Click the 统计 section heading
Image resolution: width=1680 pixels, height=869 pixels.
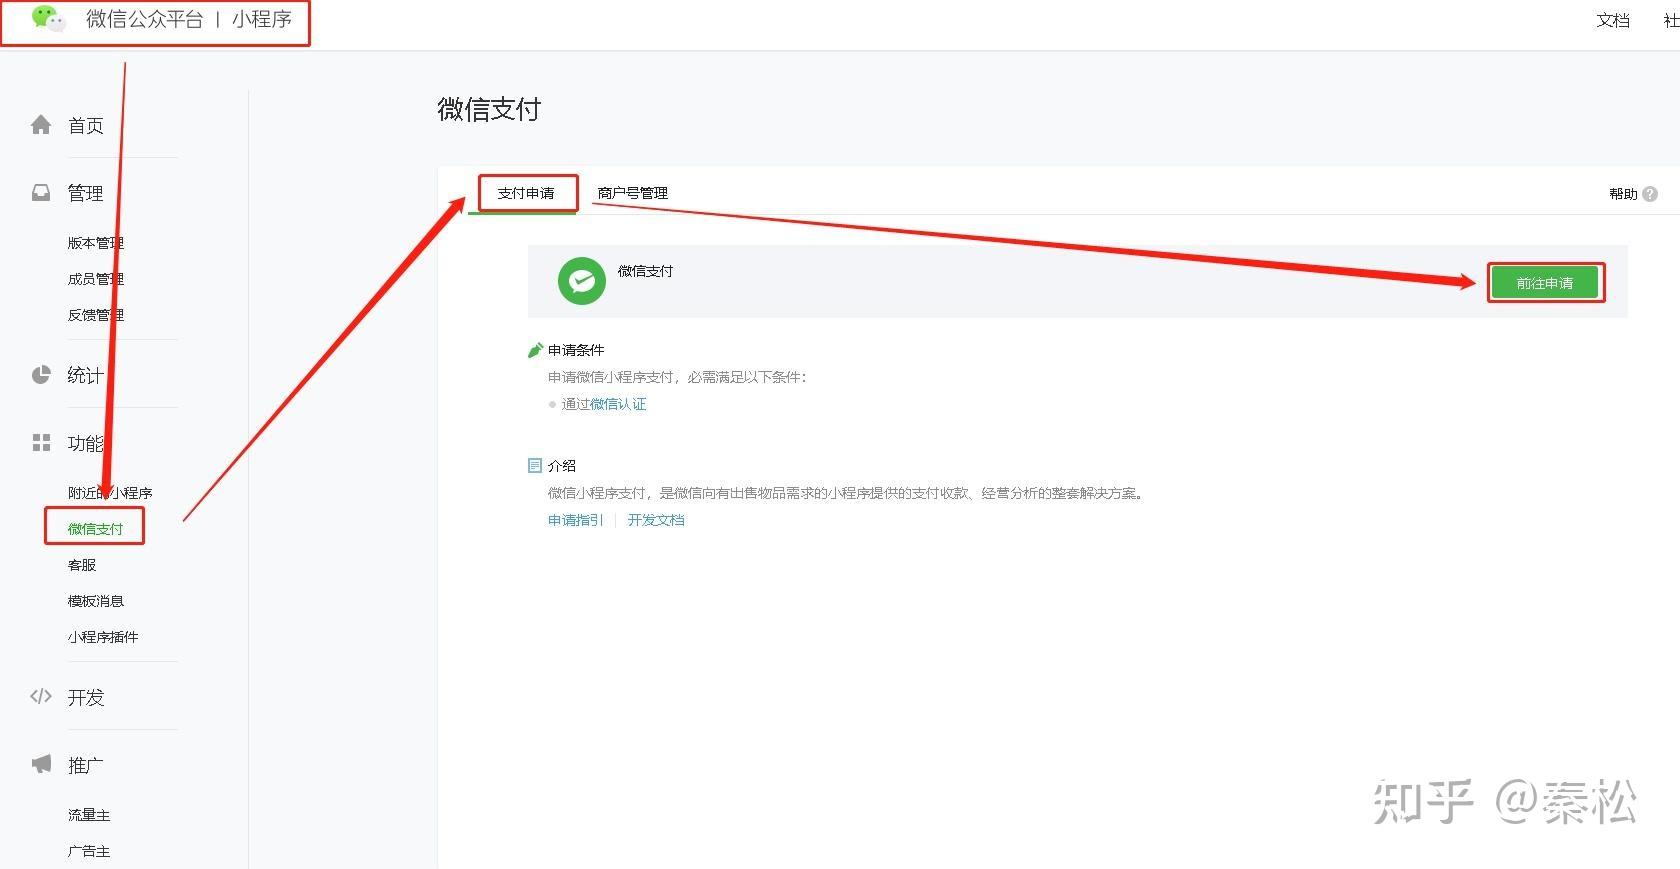point(86,375)
